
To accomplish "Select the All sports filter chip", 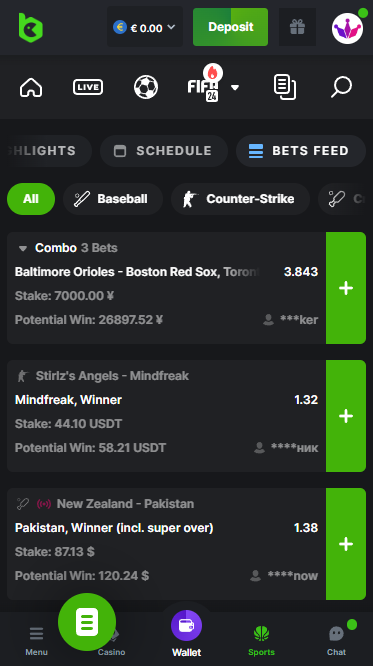I will [31, 199].
